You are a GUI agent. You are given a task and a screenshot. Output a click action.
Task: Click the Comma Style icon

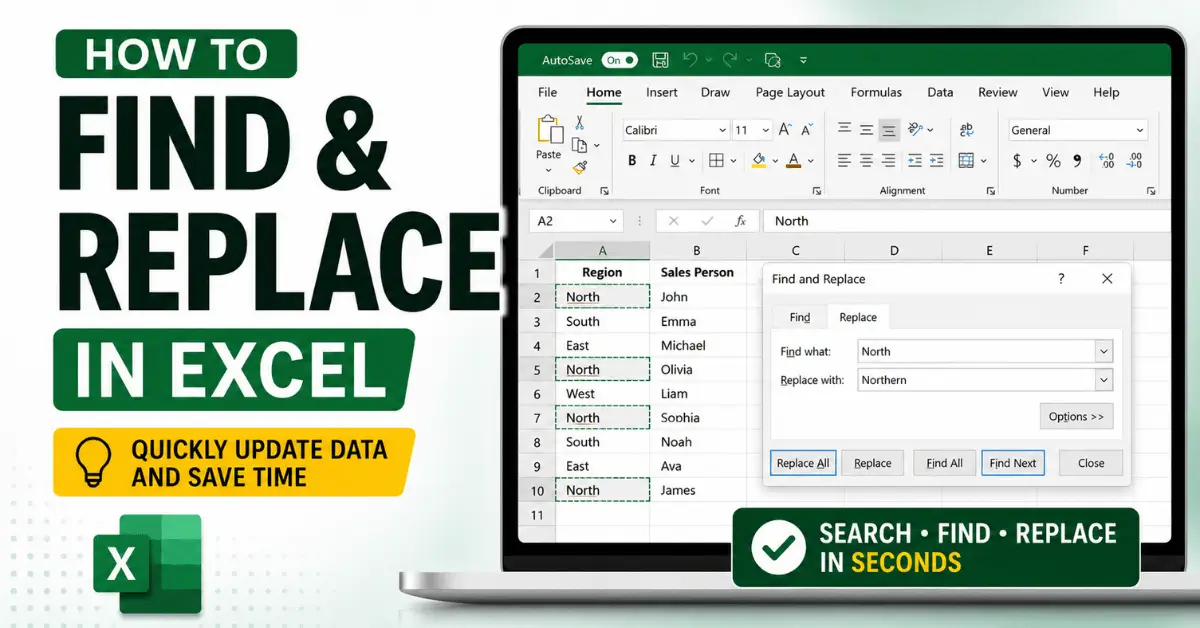click(1078, 160)
